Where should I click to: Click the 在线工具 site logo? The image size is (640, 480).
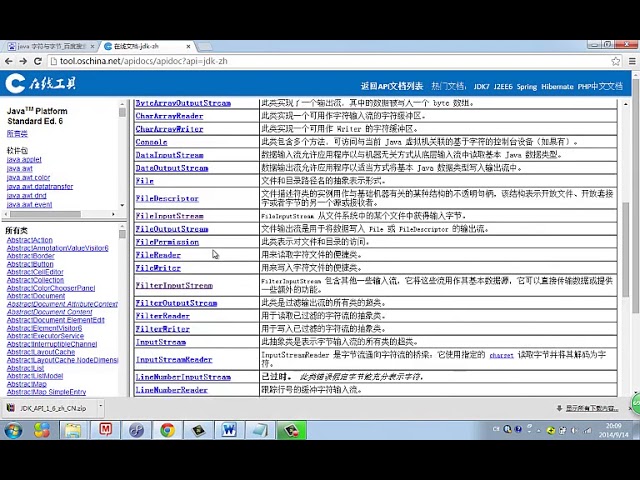(41, 83)
